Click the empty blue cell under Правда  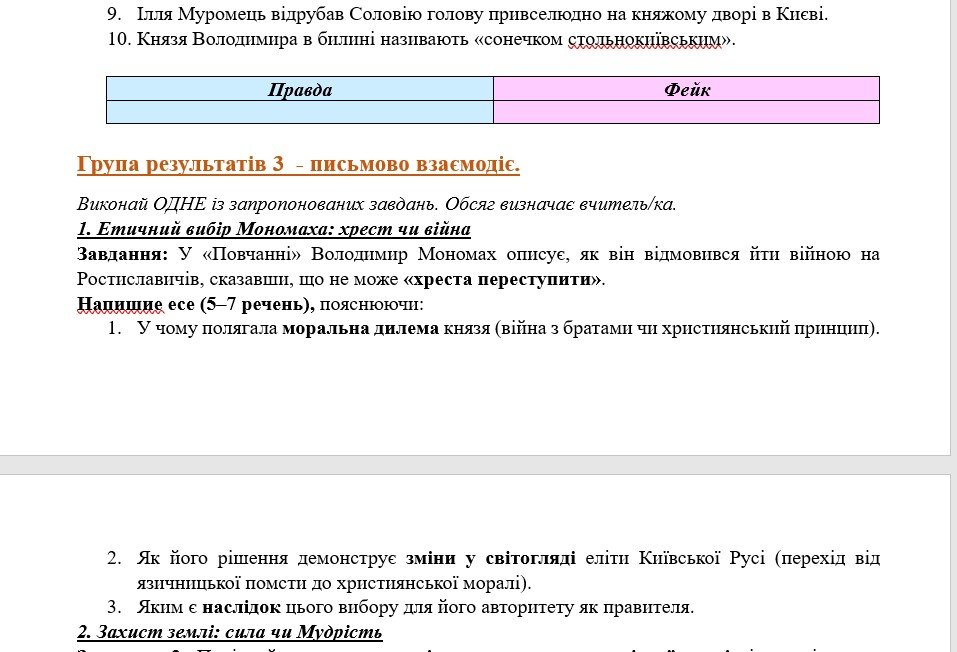[299, 112]
